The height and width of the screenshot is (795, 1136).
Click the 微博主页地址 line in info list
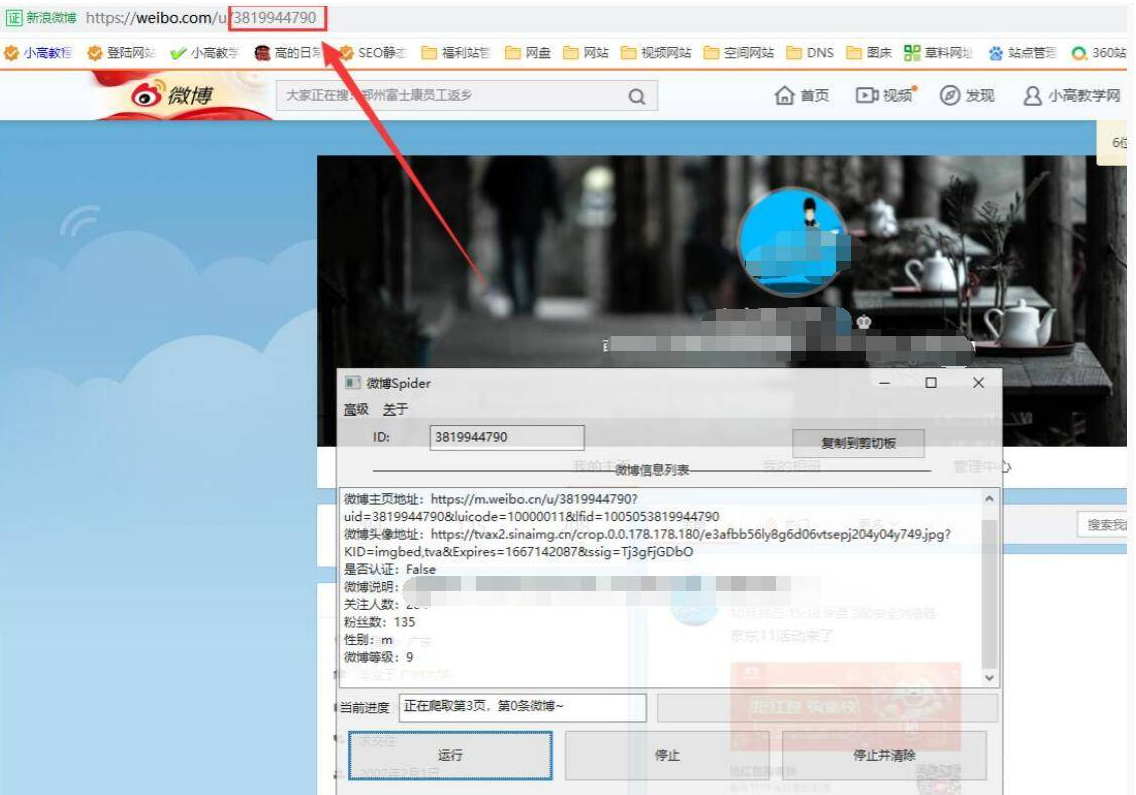point(532,507)
